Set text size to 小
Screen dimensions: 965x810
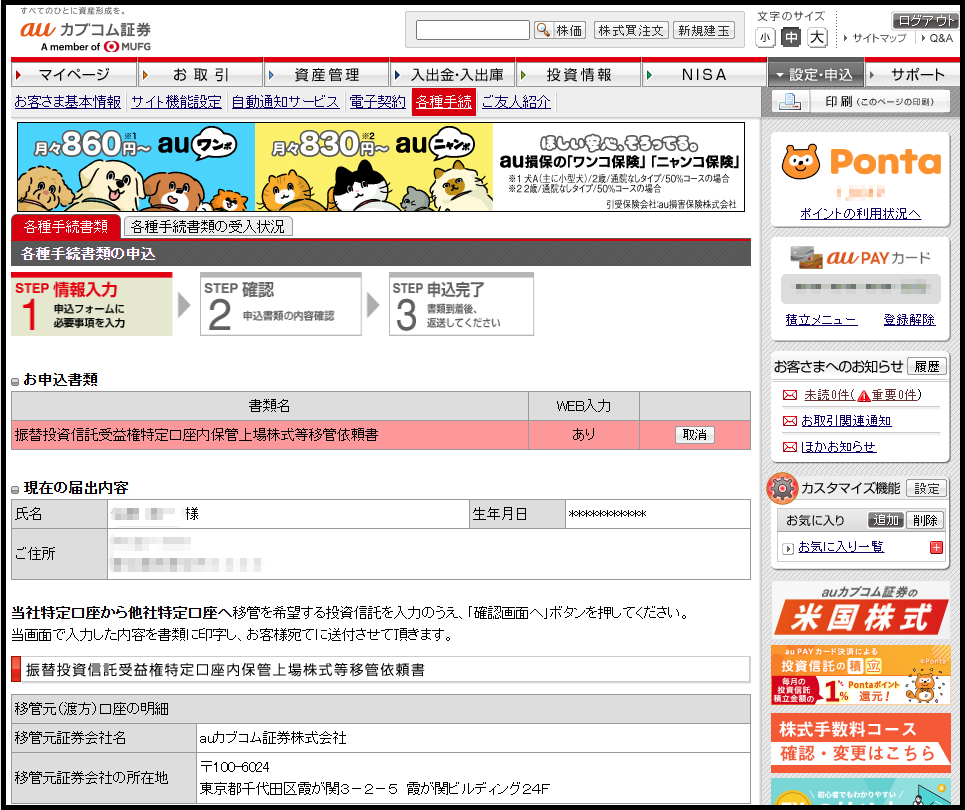pos(765,38)
